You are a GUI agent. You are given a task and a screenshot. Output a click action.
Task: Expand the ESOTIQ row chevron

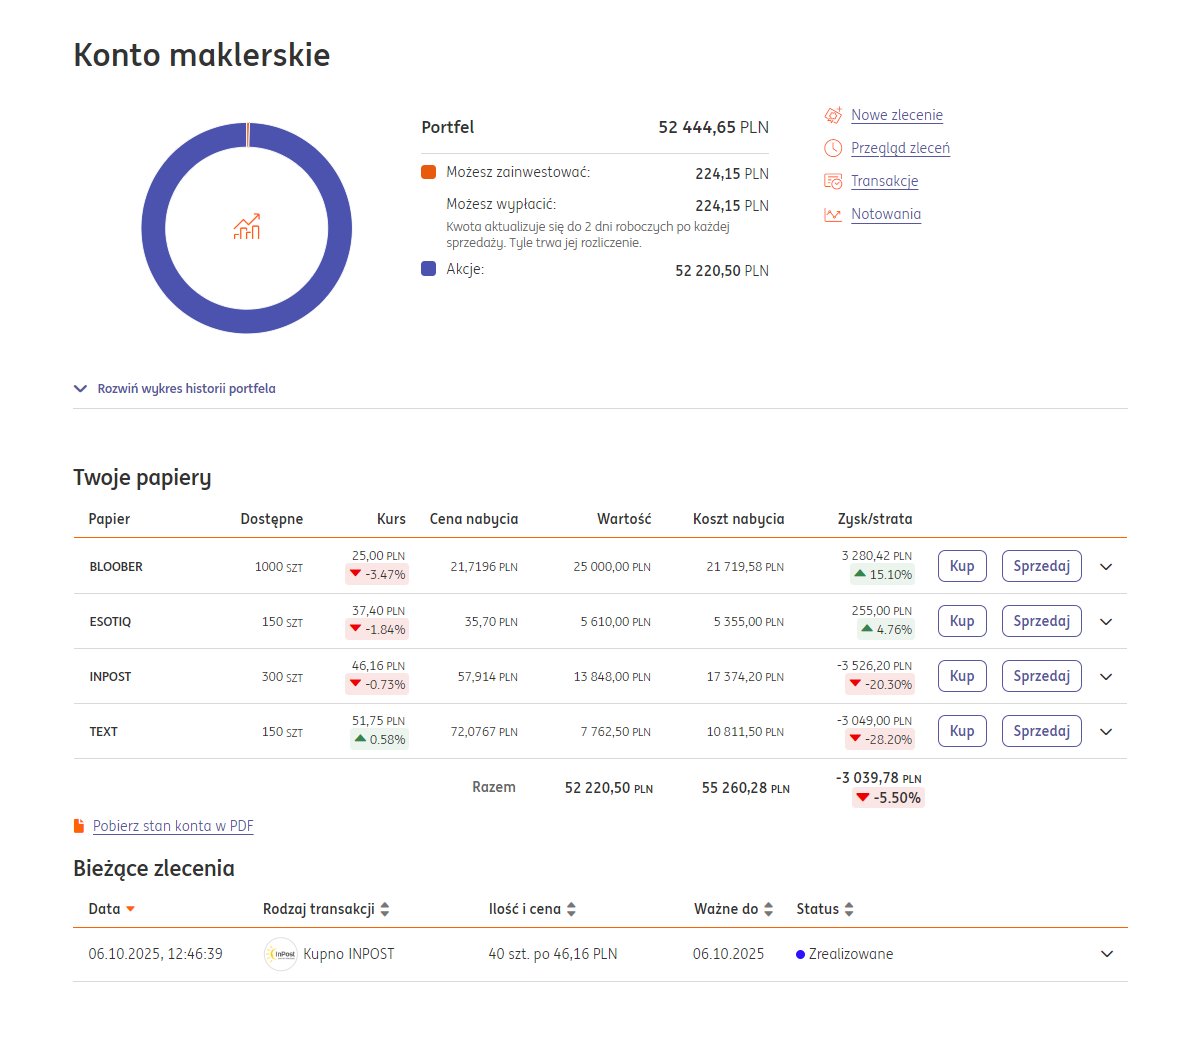1106,622
